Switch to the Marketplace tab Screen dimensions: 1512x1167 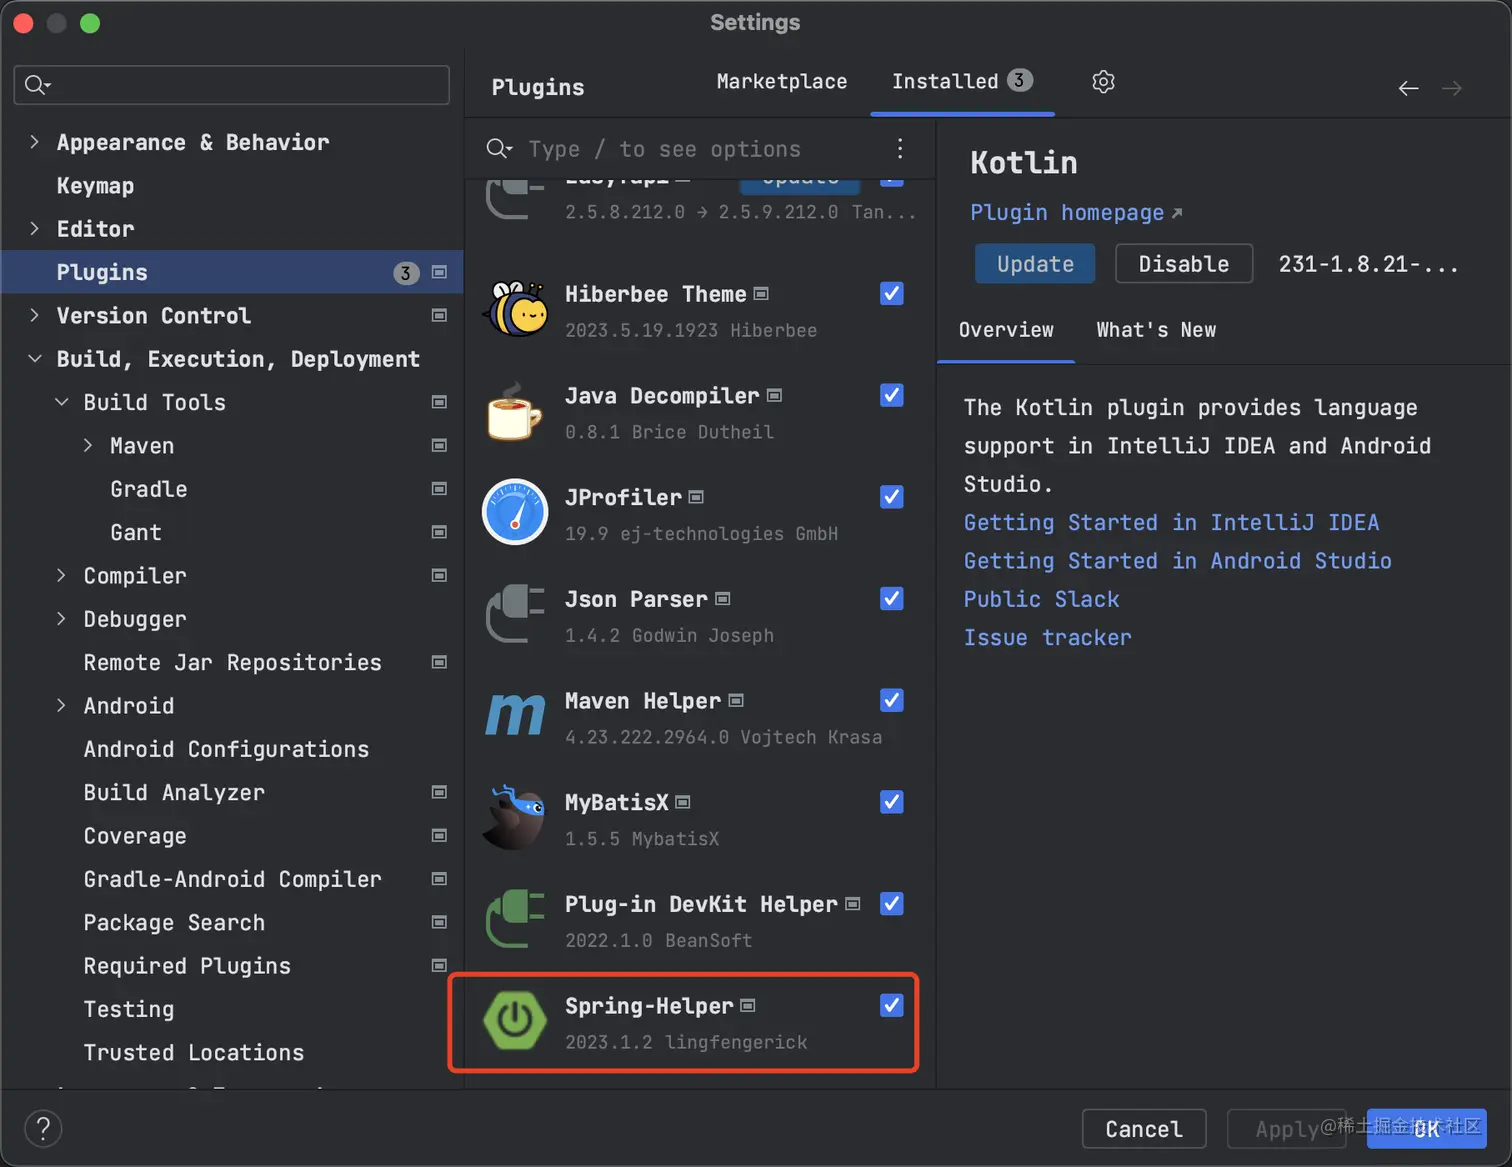pyautogui.click(x=781, y=82)
